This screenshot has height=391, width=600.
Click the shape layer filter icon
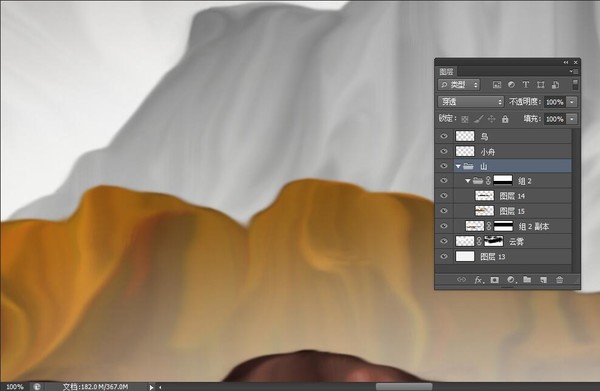click(x=541, y=85)
